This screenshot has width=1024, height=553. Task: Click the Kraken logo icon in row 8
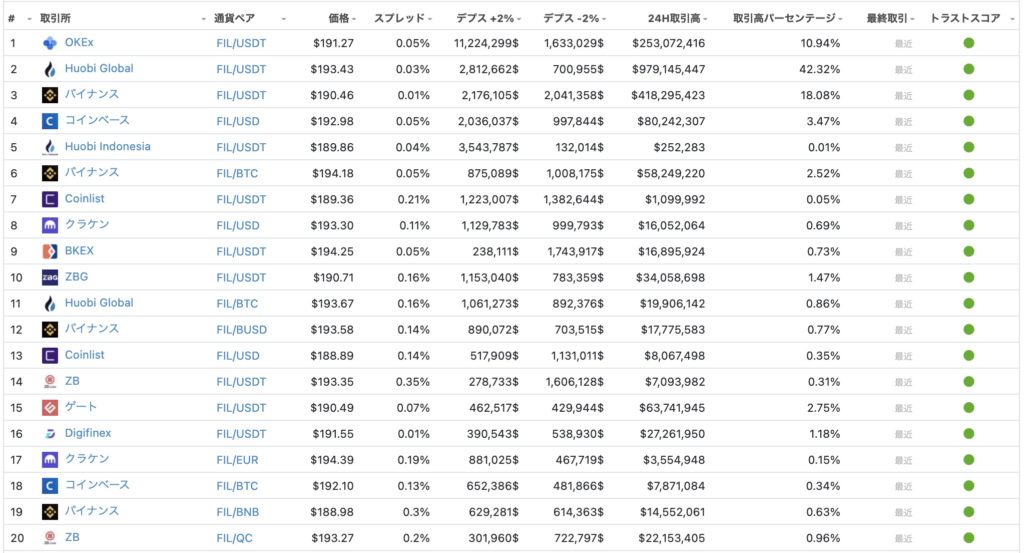tap(50, 225)
